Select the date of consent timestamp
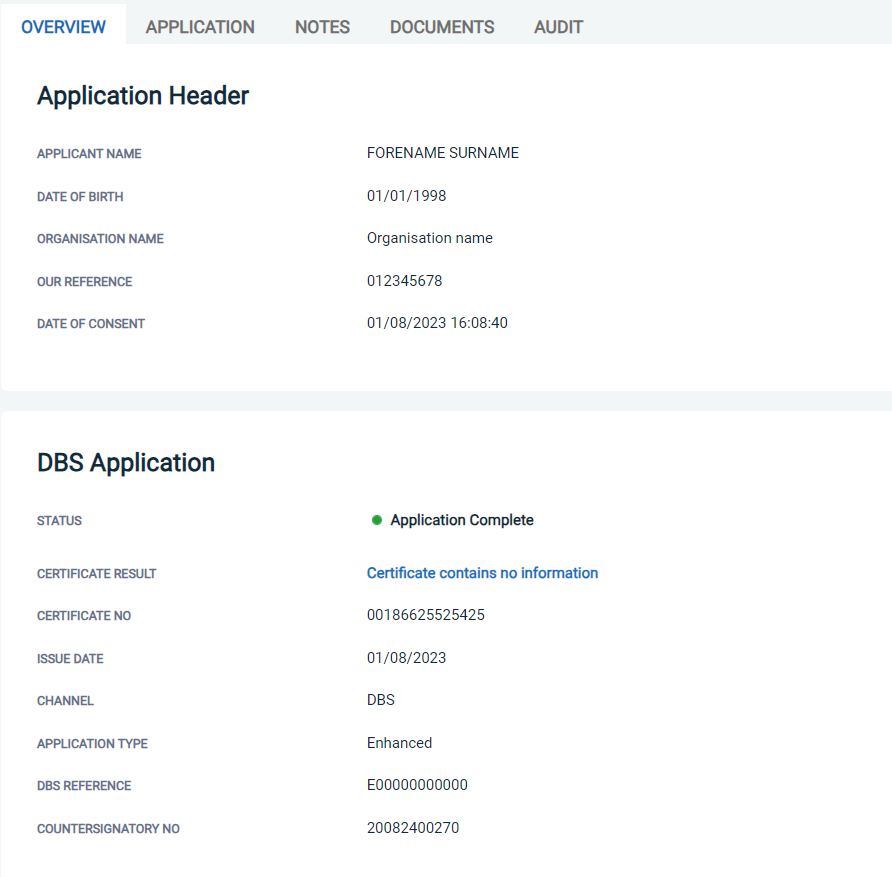This screenshot has width=892, height=877. point(437,323)
